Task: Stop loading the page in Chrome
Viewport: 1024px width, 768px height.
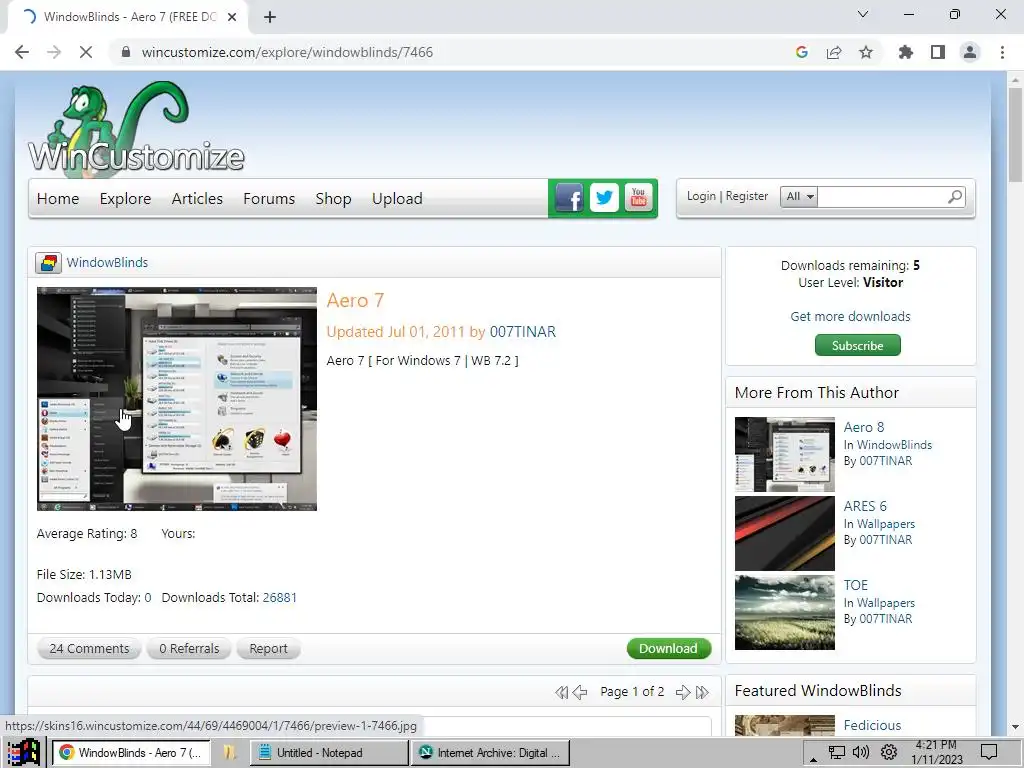Action: tap(86, 52)
